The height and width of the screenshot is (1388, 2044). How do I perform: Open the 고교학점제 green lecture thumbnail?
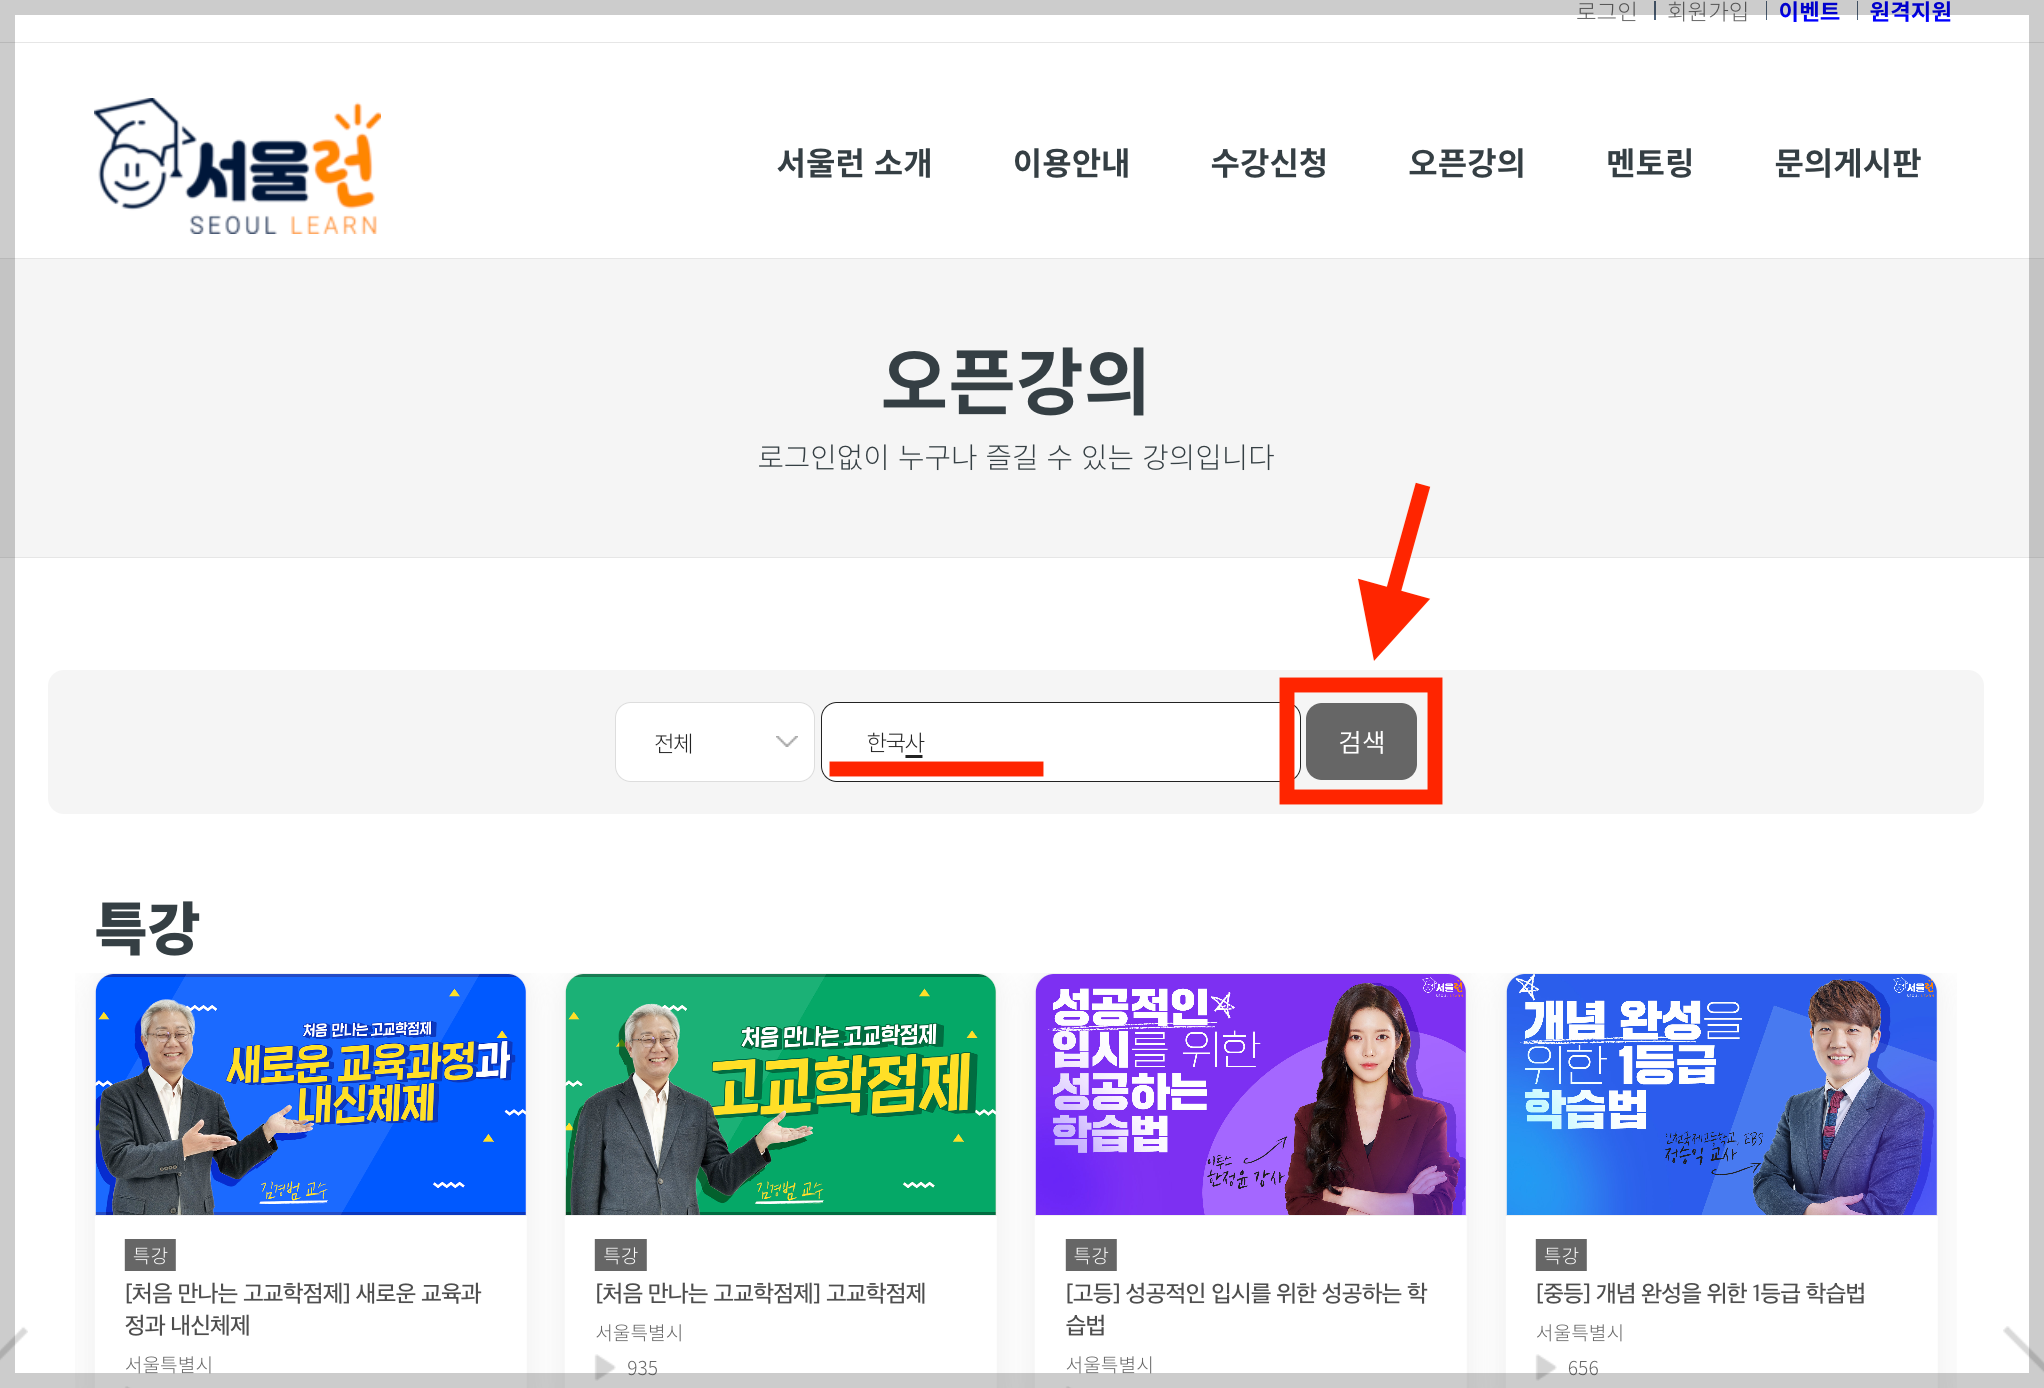pyautogui.click(x=780, y=1094)
